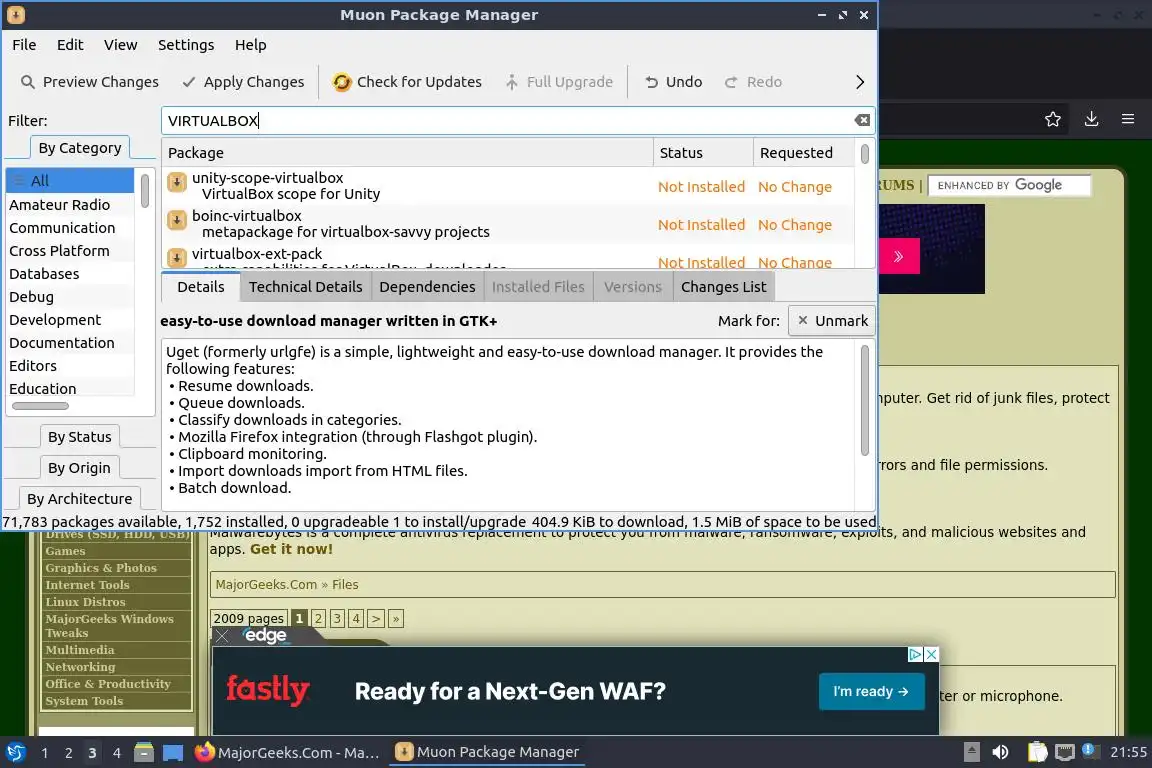Select the All category
Screen dimensions: 1152x768
(70, 181)
